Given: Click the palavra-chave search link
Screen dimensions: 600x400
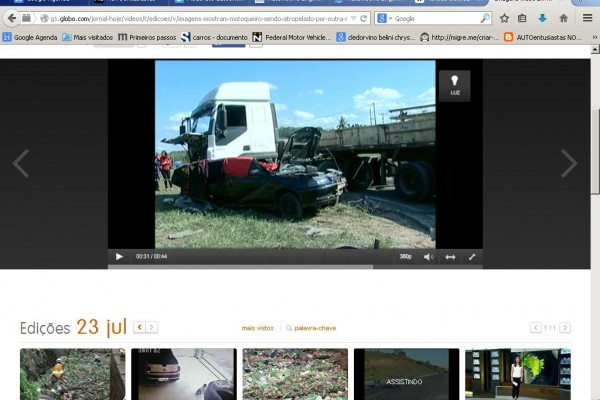Looking at the screenshot, I should point(312,328).
